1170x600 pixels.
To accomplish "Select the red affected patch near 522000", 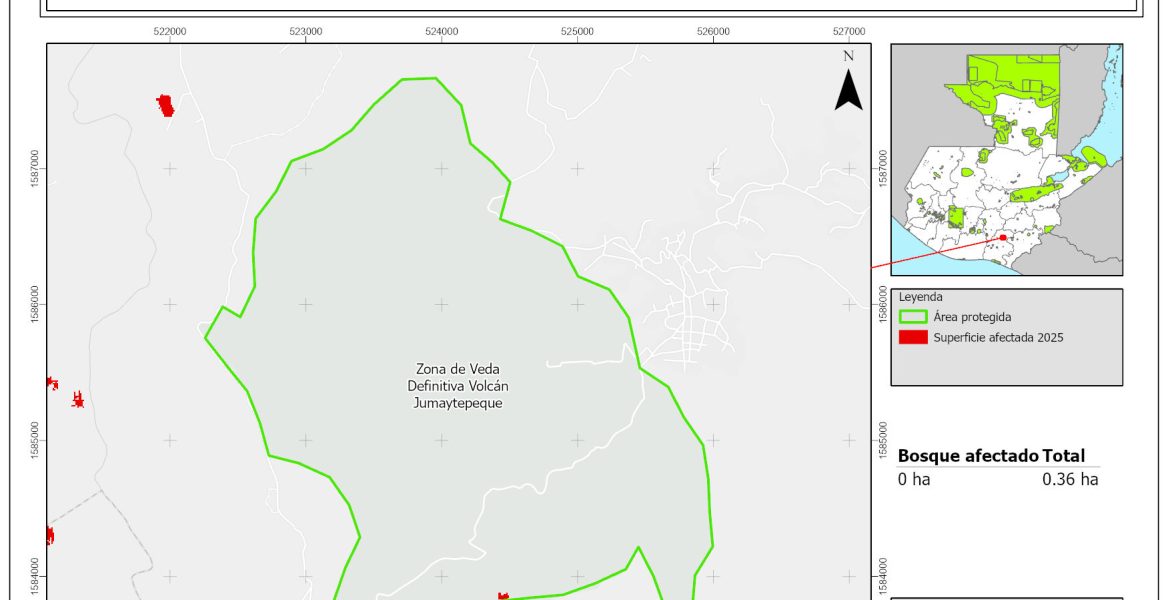I will click(166, 105).
